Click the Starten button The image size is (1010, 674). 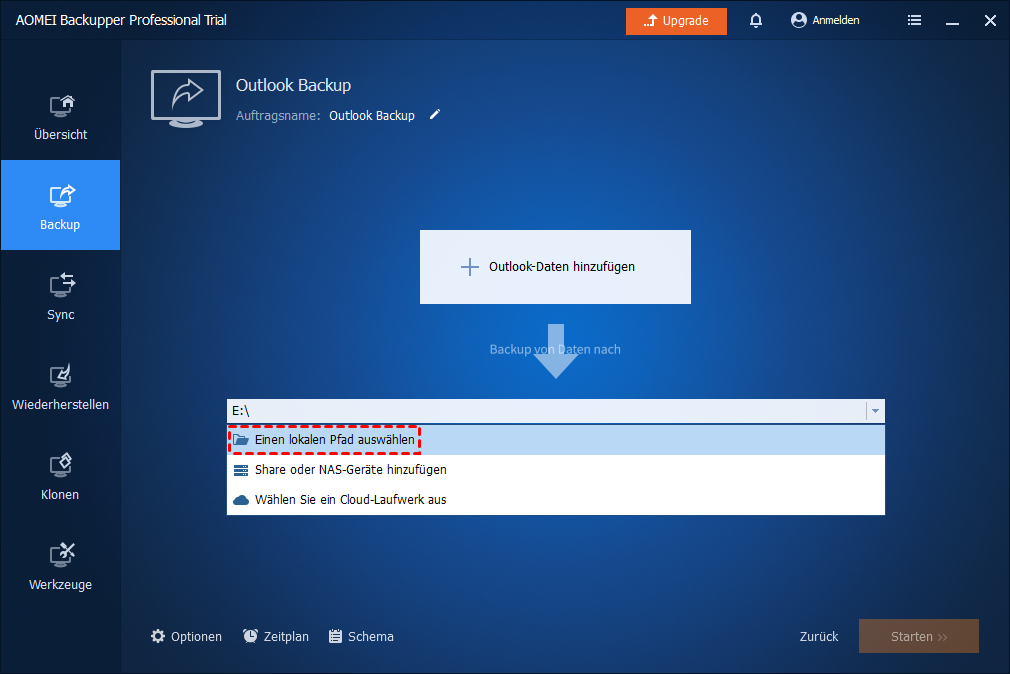pyautogui.click(x=919, y=637)
